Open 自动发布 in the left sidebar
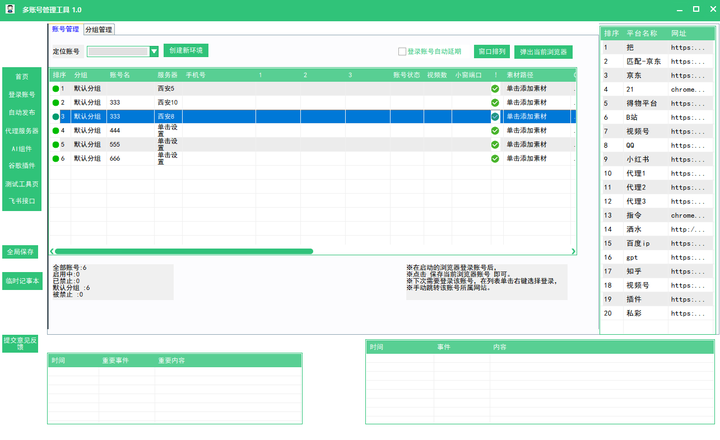The width and height of the screenshot is (720, 440). [x=22, y=112]
